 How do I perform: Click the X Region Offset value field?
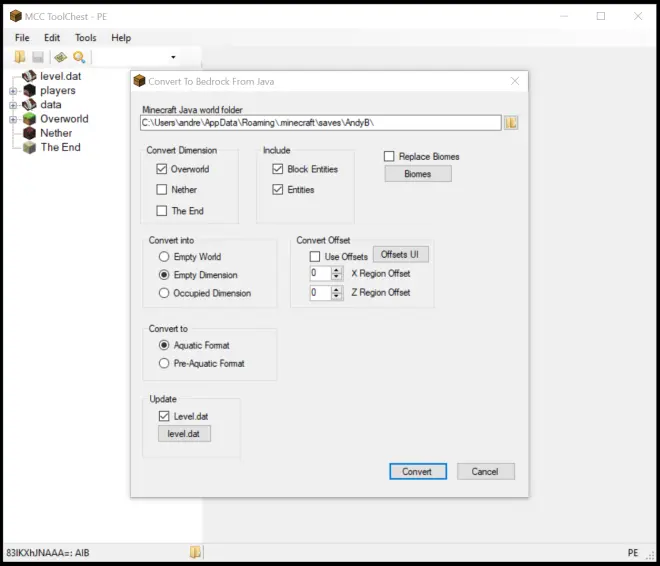[320, 274]
